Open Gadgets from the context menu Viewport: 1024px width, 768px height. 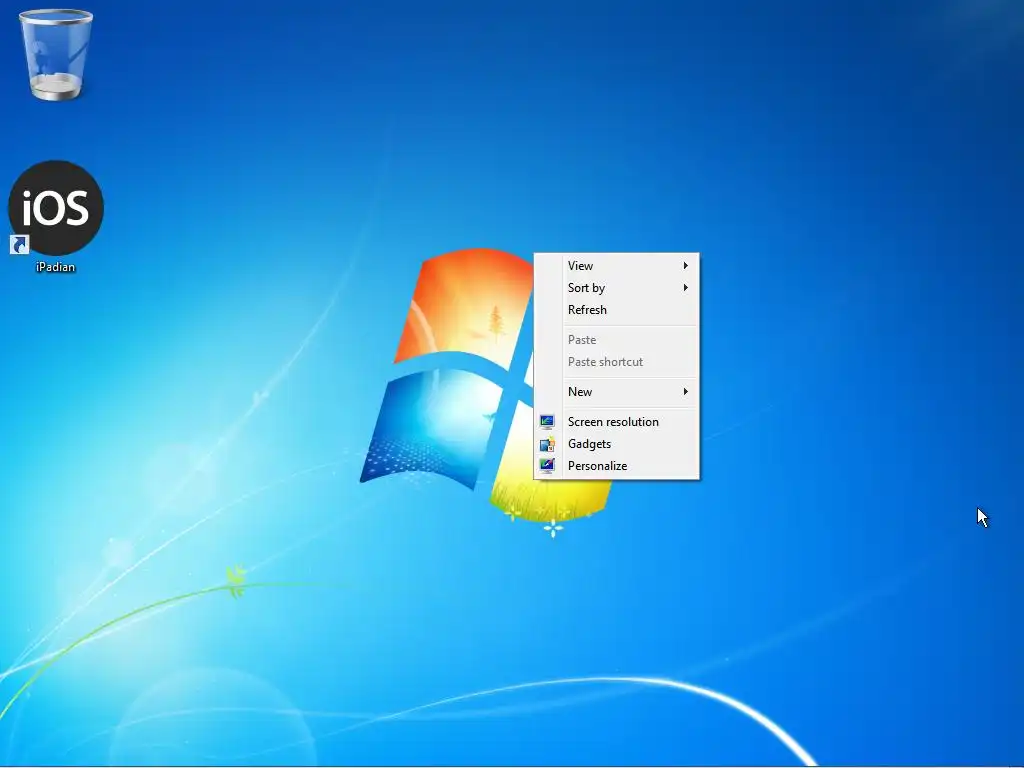tap(616, 444)
